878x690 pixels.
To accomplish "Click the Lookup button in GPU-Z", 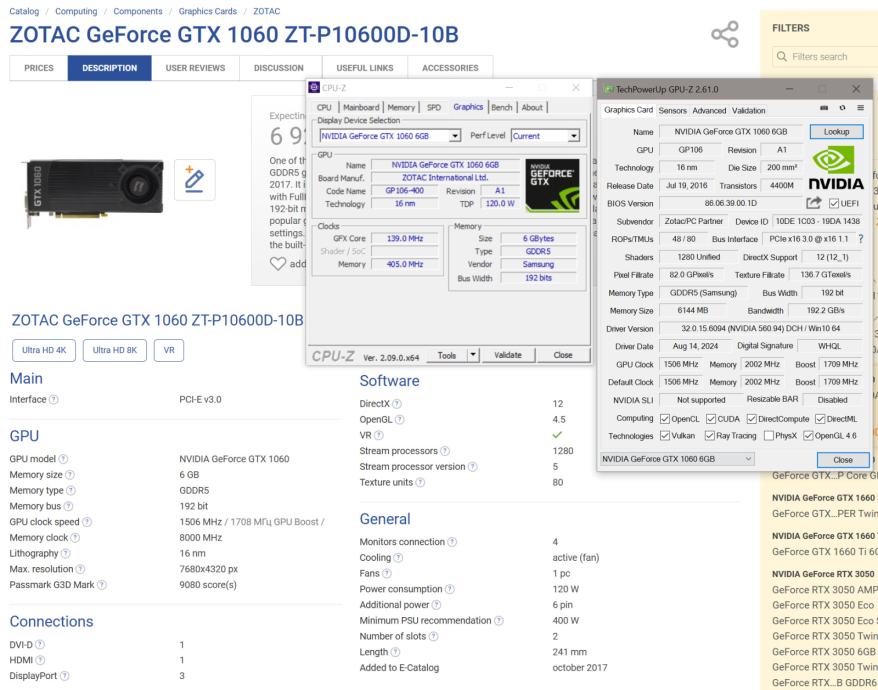I will [836, 132].
